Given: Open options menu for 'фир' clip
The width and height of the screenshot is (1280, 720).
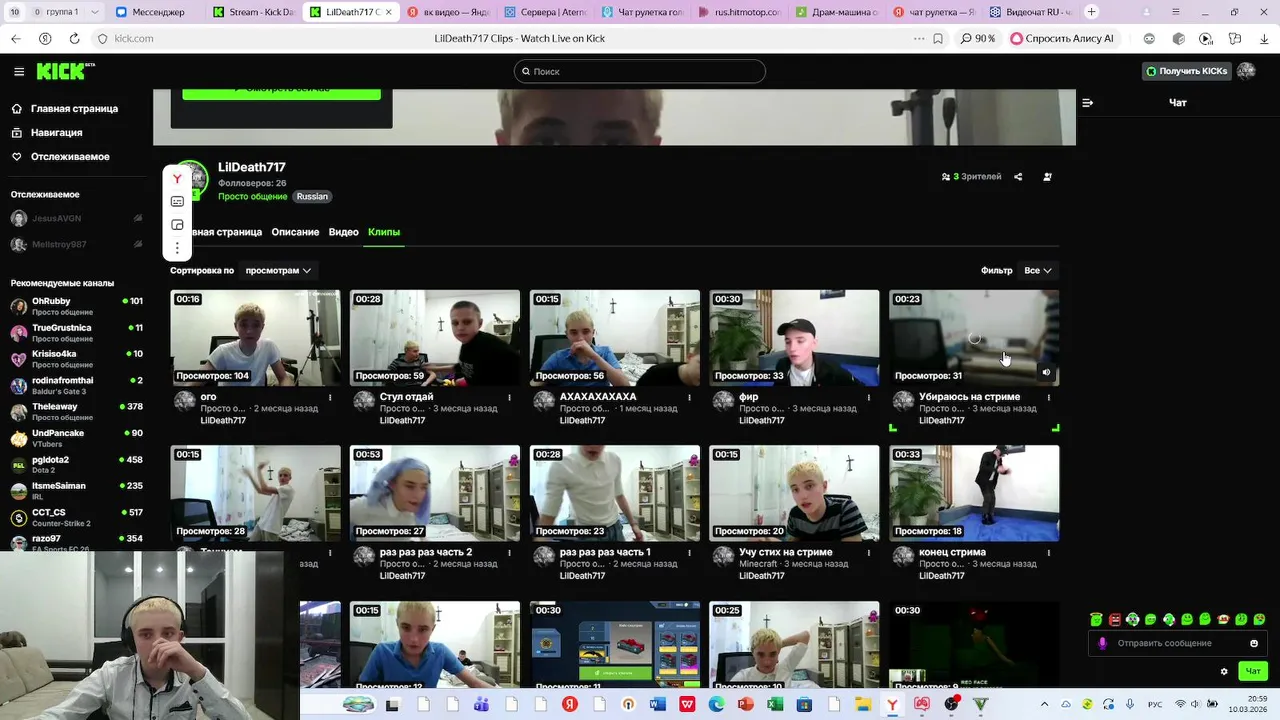Looking at the screenshot, I should pos(869,398).
